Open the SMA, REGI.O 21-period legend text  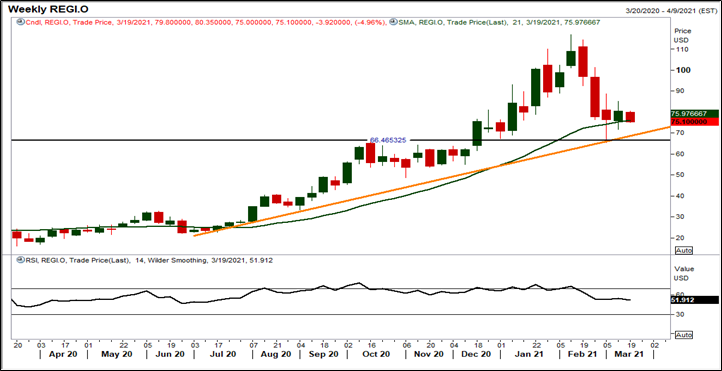coord(498,22)
